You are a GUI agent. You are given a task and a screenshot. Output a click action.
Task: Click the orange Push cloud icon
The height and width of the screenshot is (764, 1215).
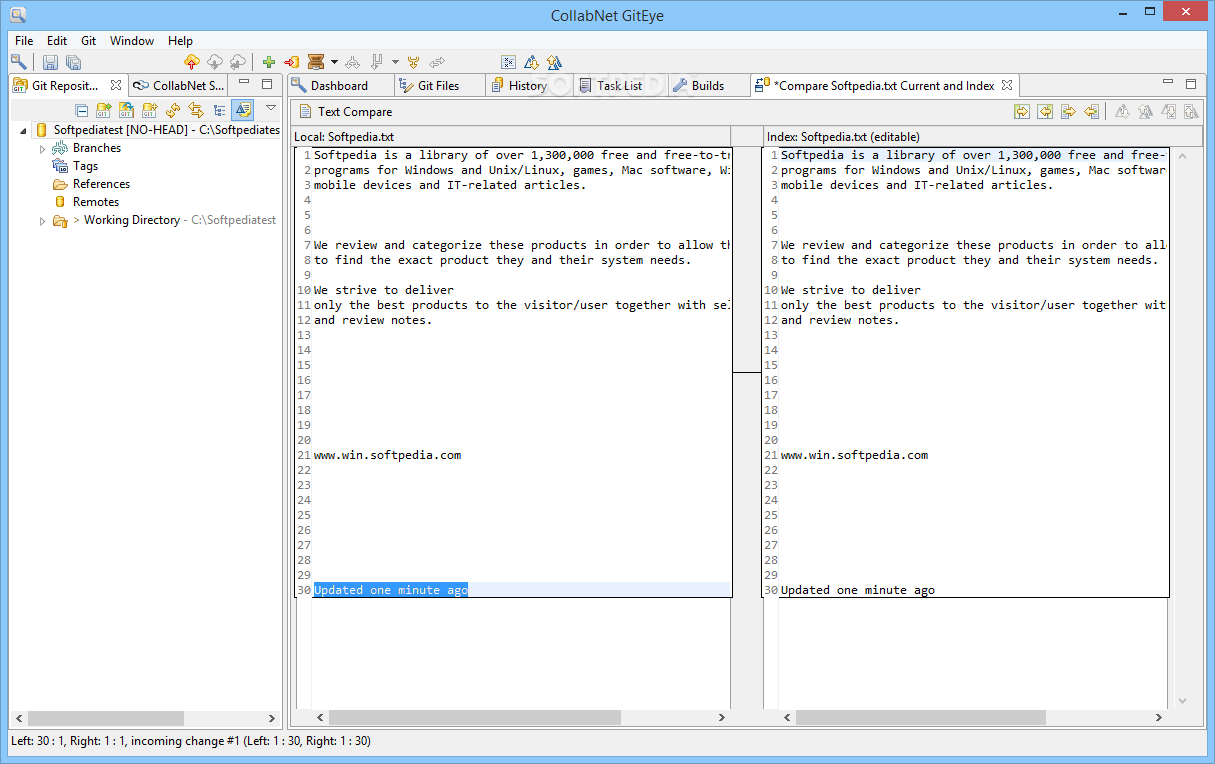coord(191,62)
